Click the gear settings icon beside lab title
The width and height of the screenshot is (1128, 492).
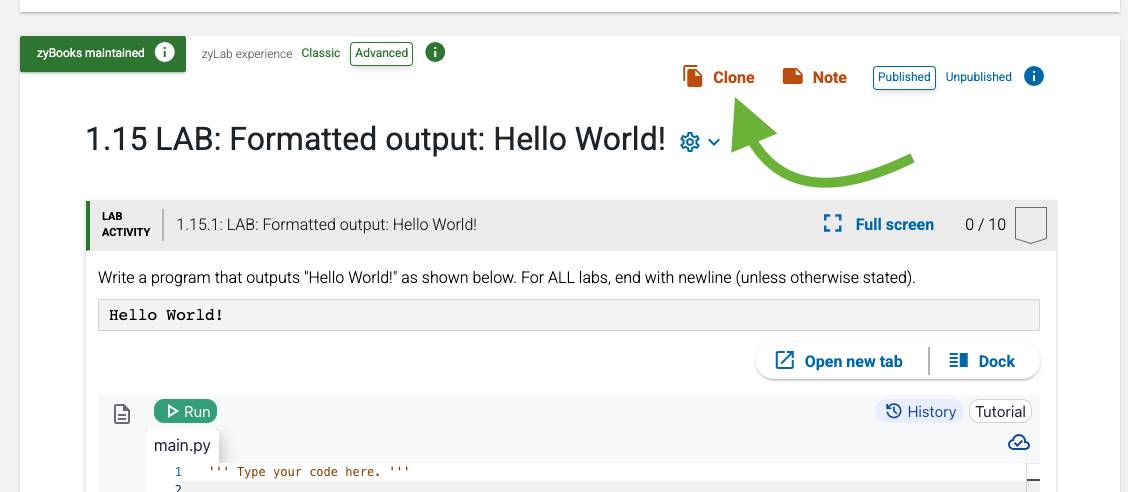690,142
